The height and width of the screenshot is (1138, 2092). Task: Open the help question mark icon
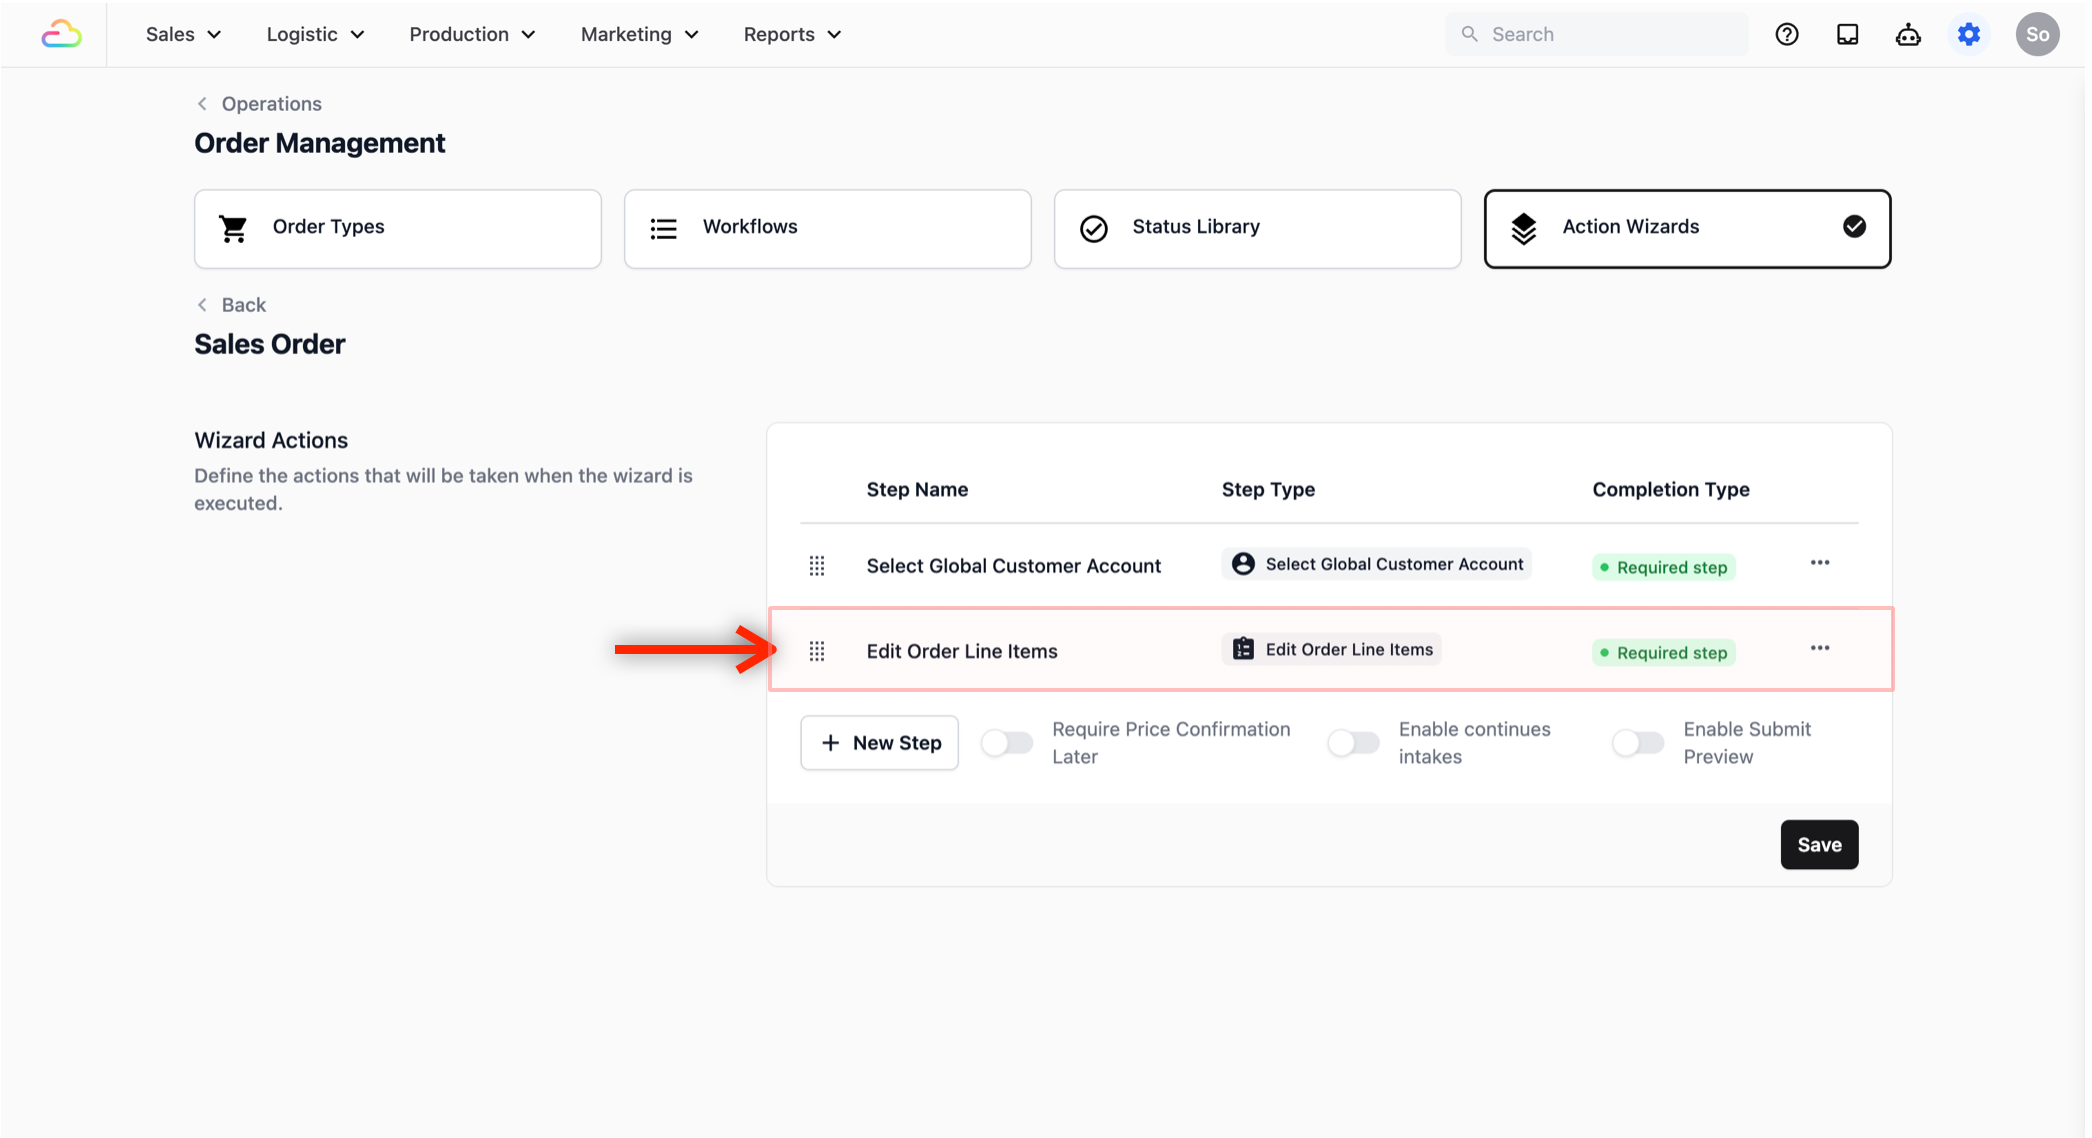point(1786,34)
